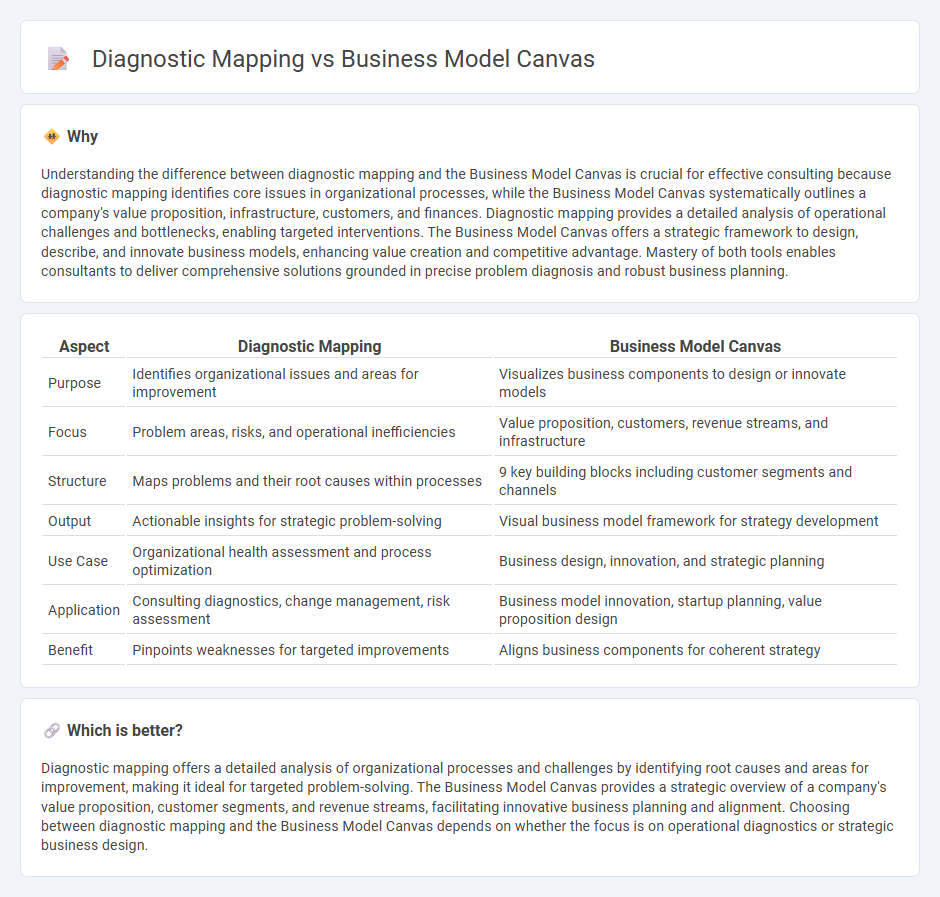
Task: Click 'Business design, innovation, and strategic planning' cell
Action: [x=695, y=561]
